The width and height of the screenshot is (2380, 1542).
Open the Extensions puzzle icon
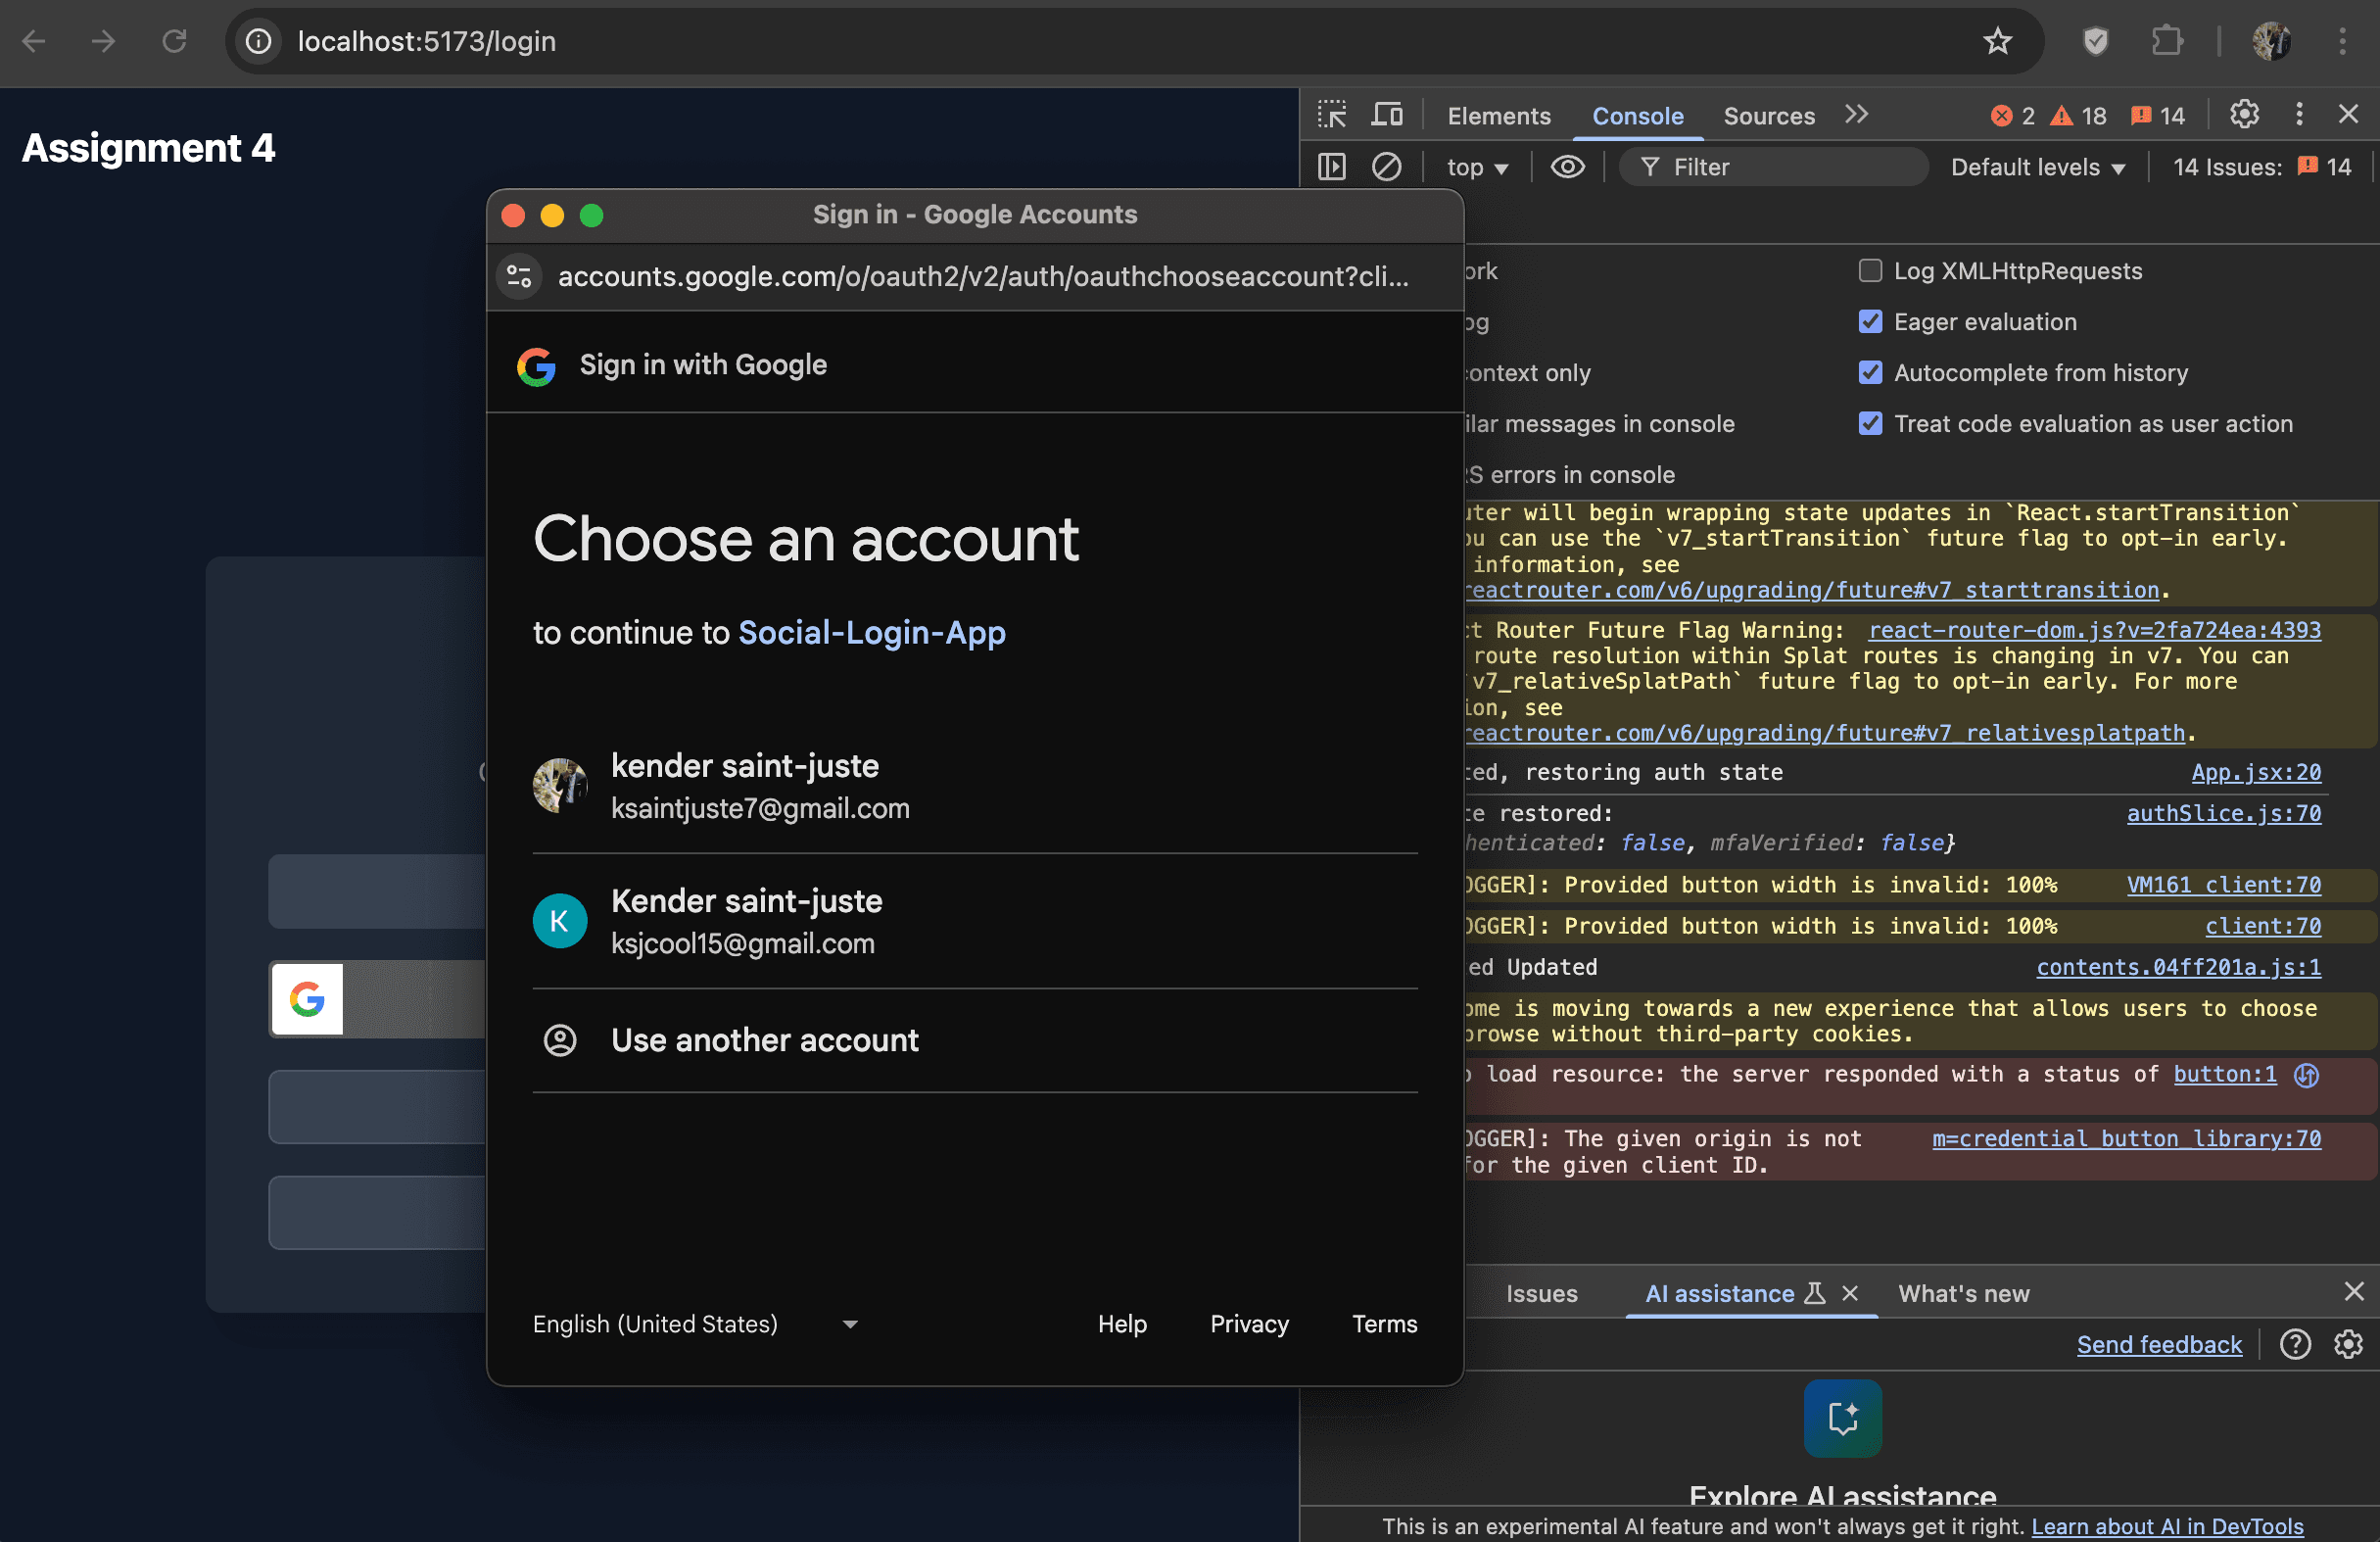[x=2166, y=41]
